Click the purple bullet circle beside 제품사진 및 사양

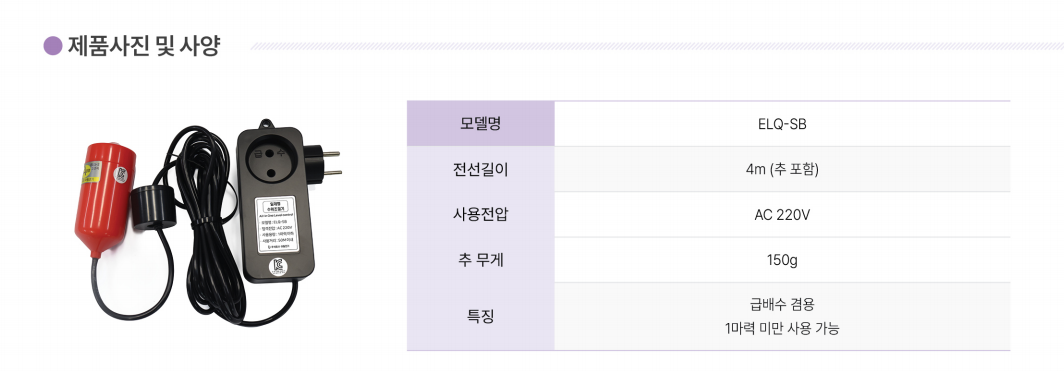point(53,45)
